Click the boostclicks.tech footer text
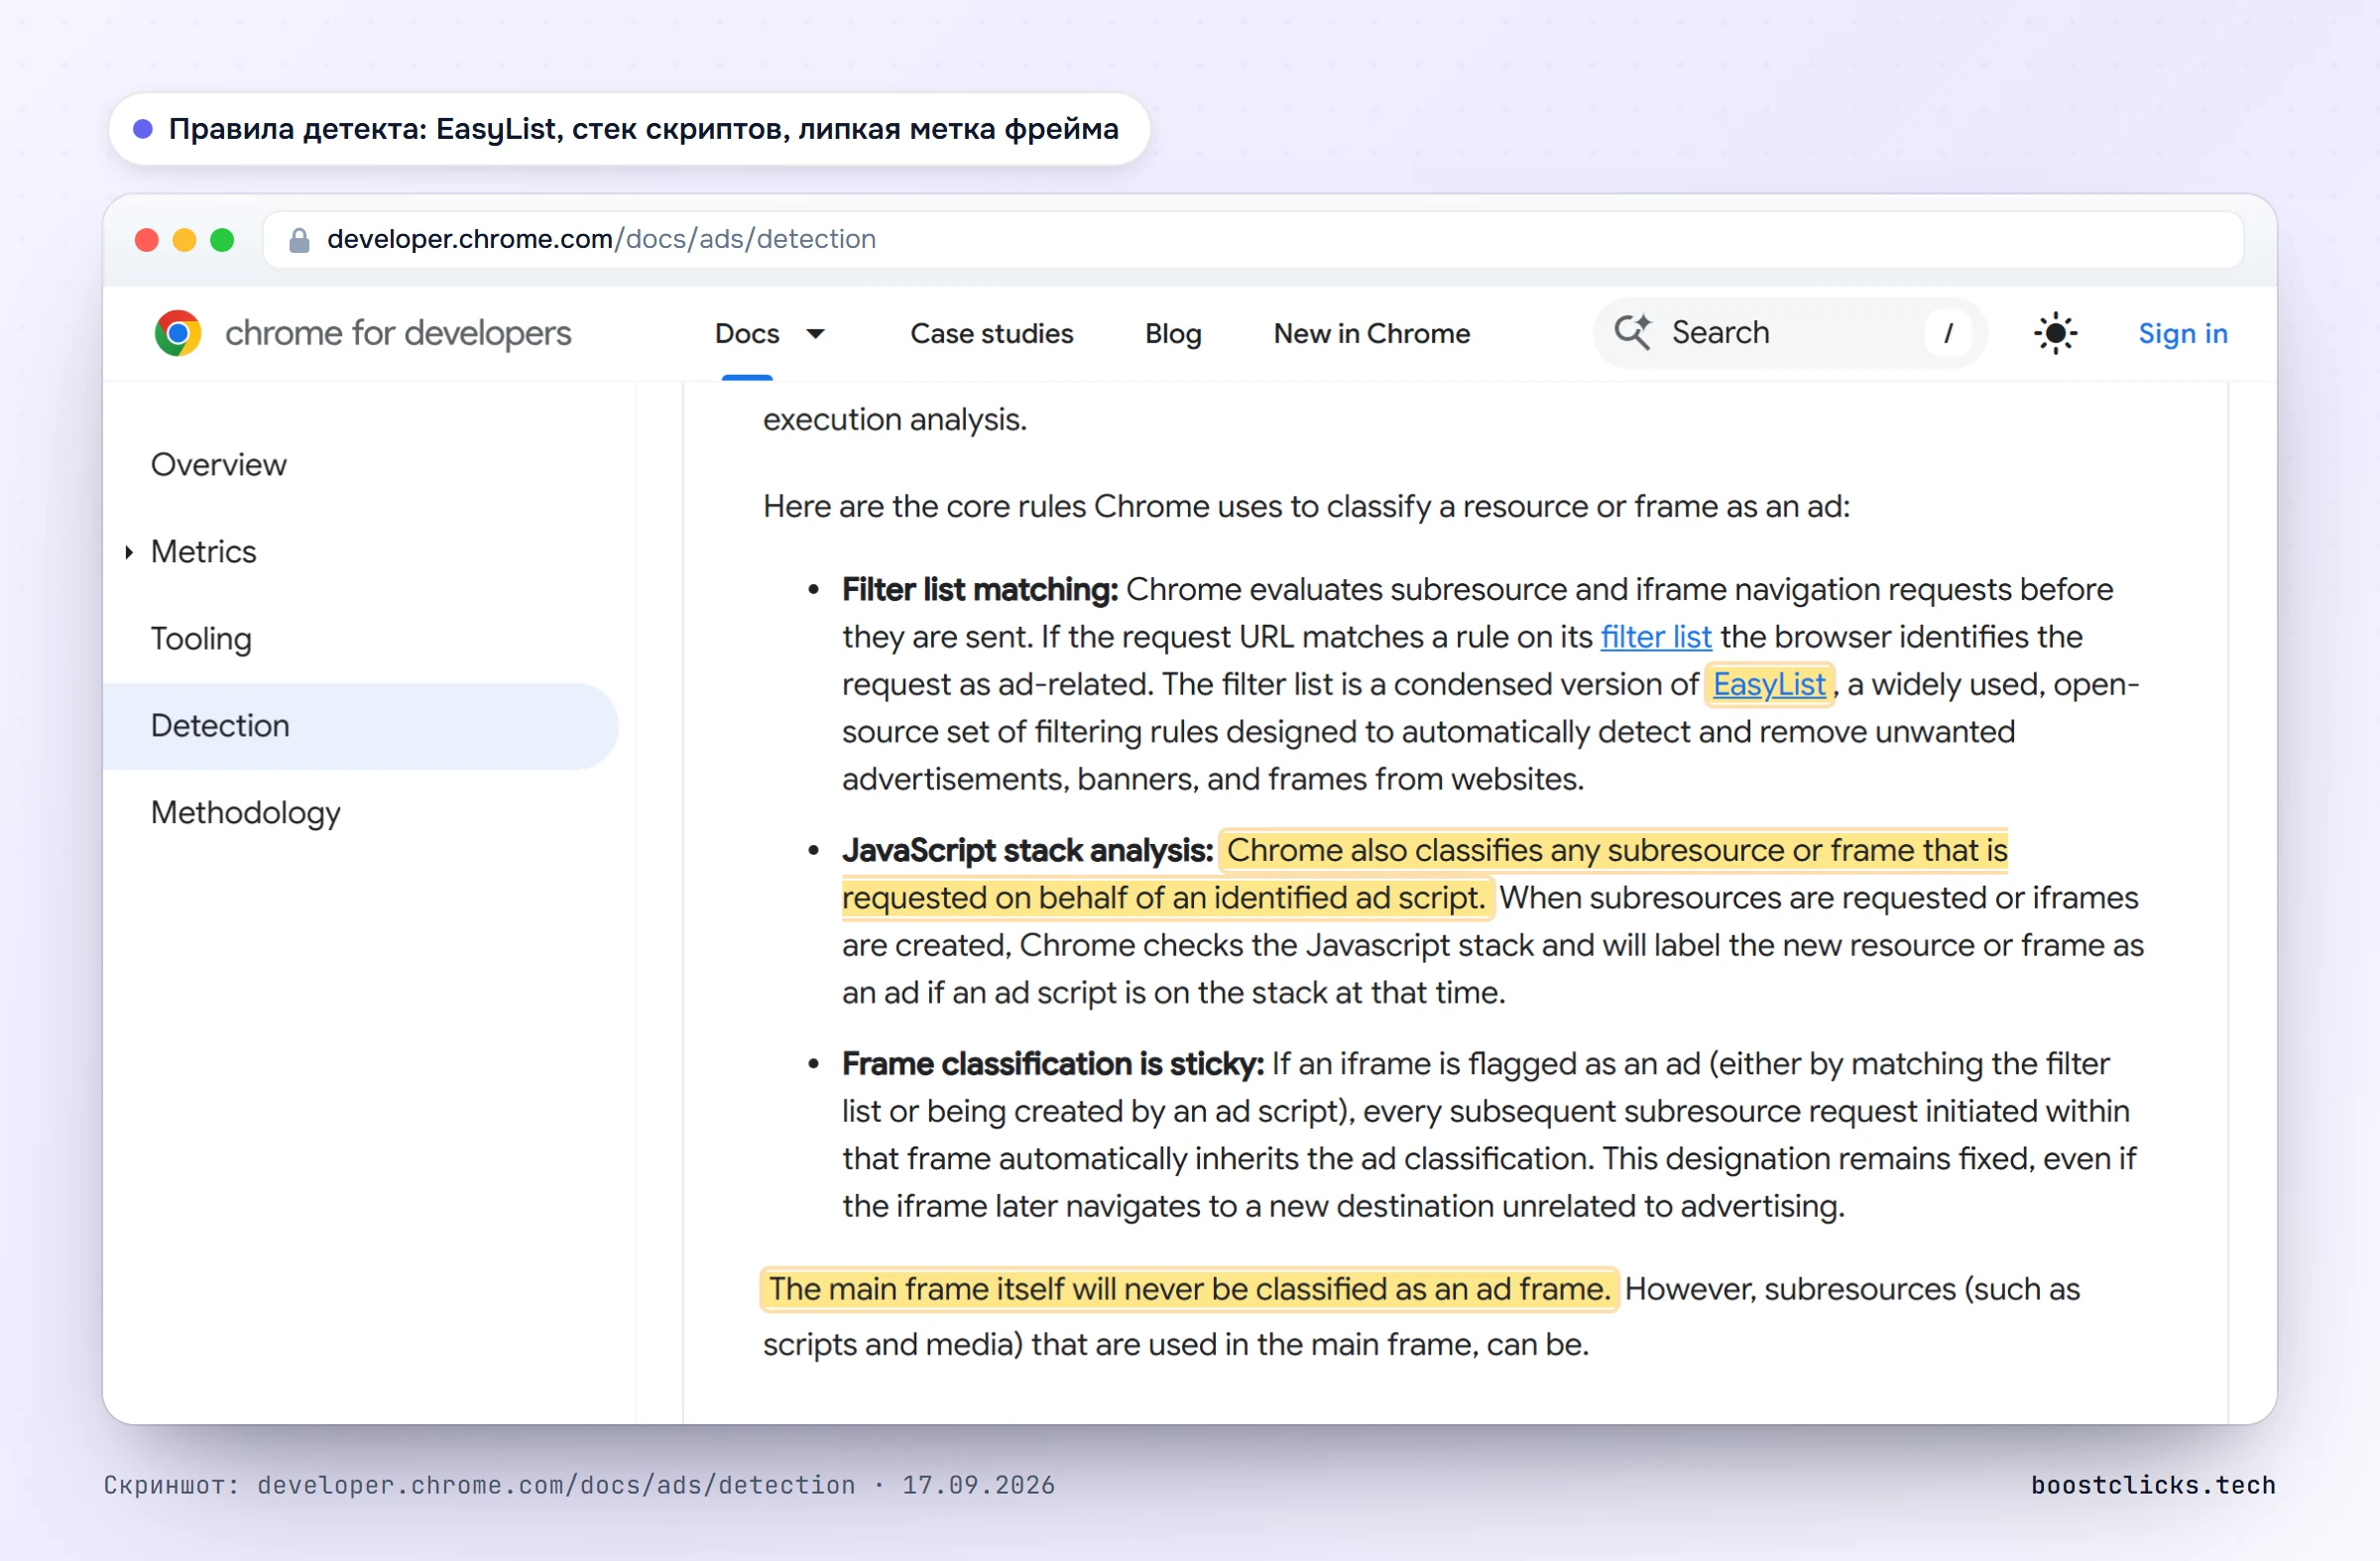Viewport: 2380px width, 1561px height. [x=2152, y=1485]
